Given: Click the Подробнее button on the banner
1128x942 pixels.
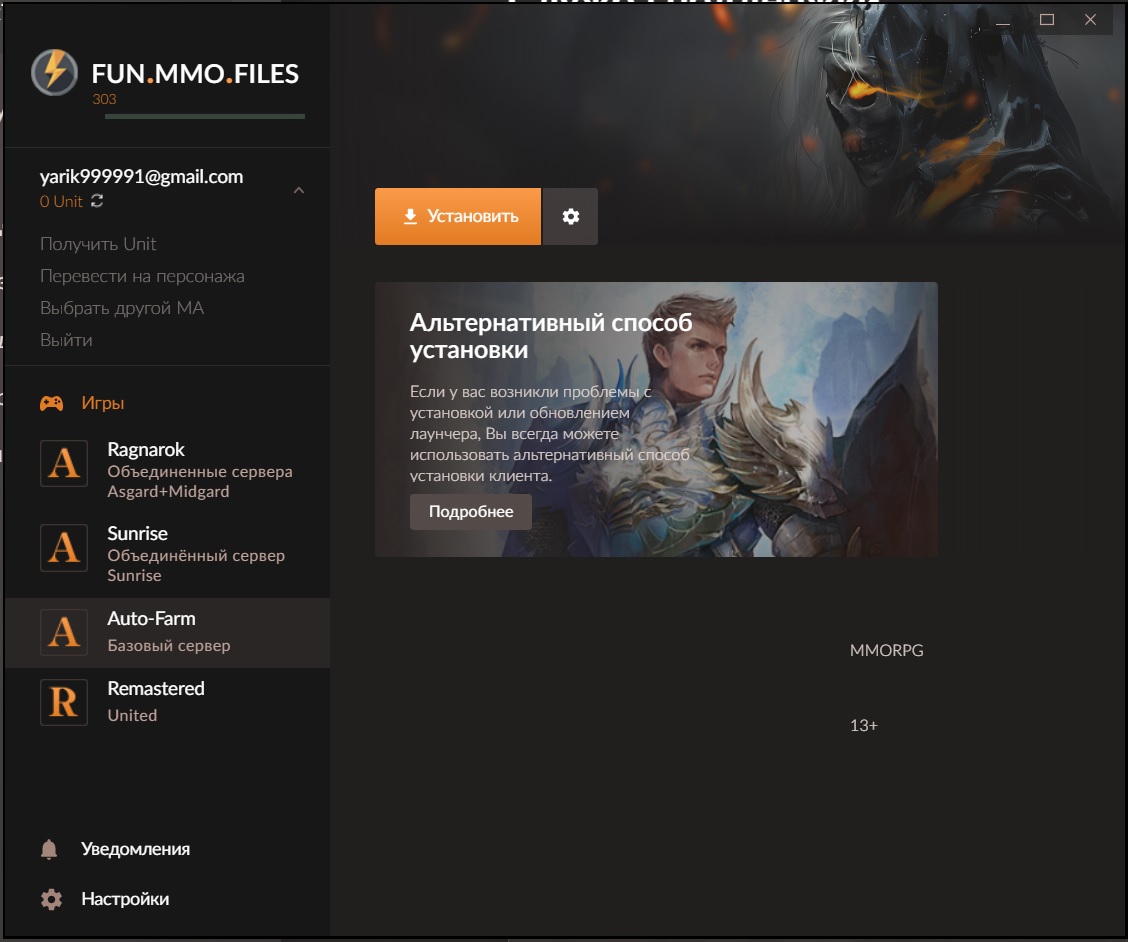Looking at the screenshot, I should pos(471,512).
